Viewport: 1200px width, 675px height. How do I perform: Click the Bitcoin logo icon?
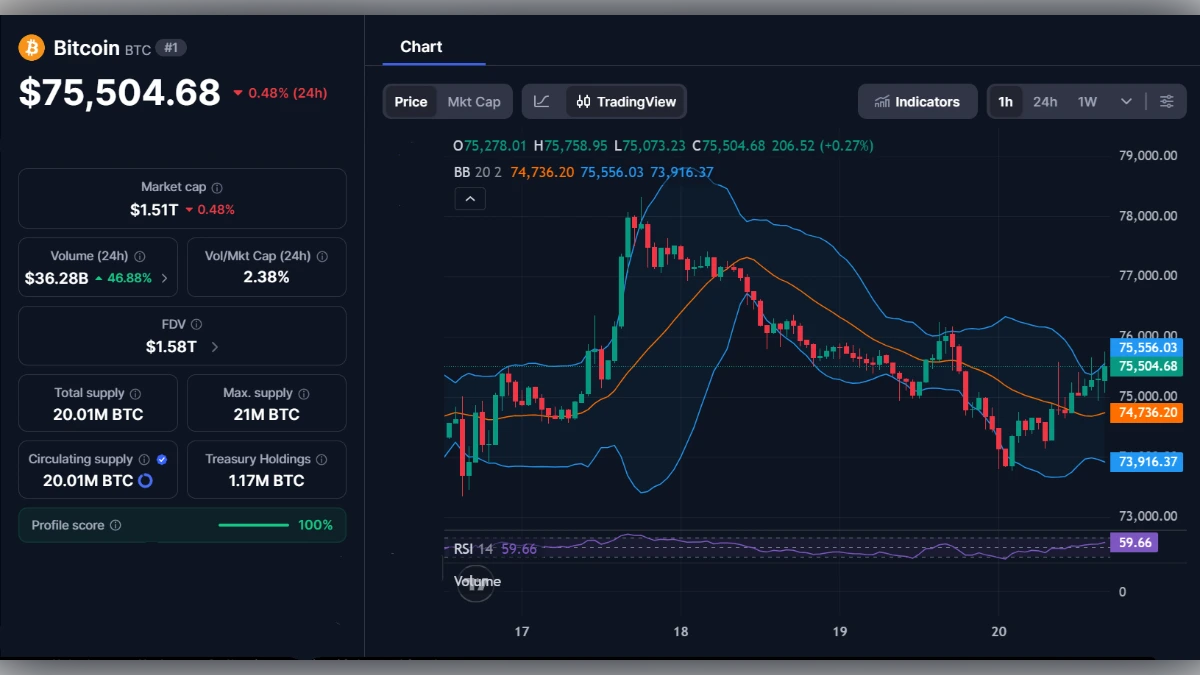point(31,47)
